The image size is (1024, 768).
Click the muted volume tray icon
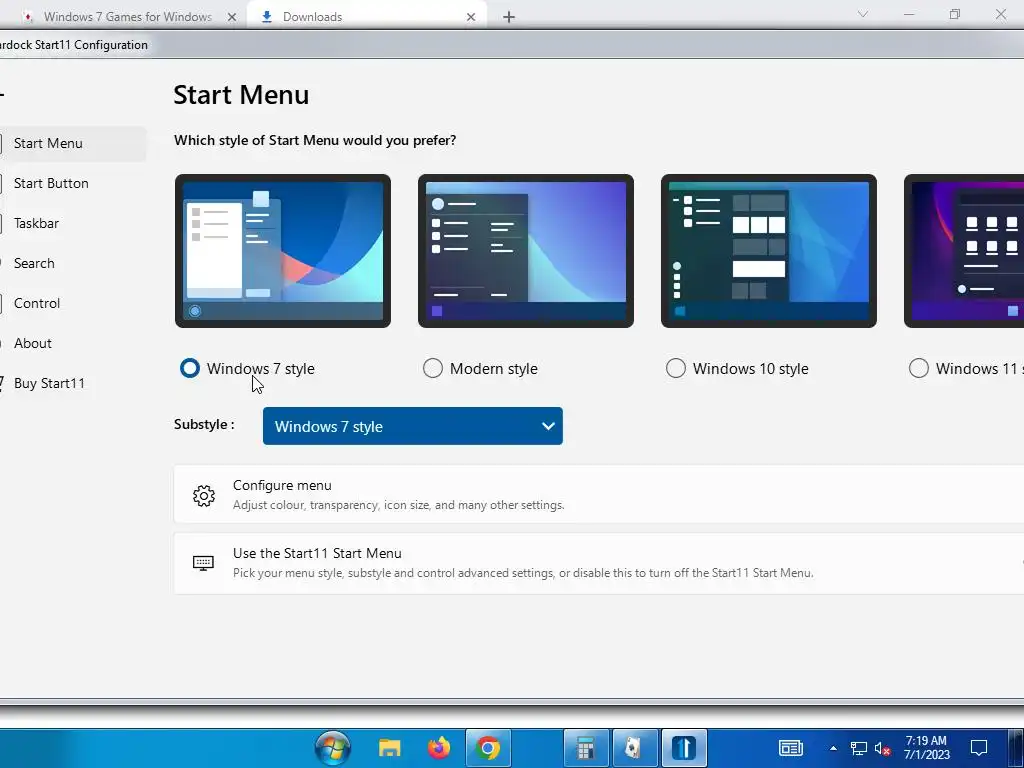[883, 748]
